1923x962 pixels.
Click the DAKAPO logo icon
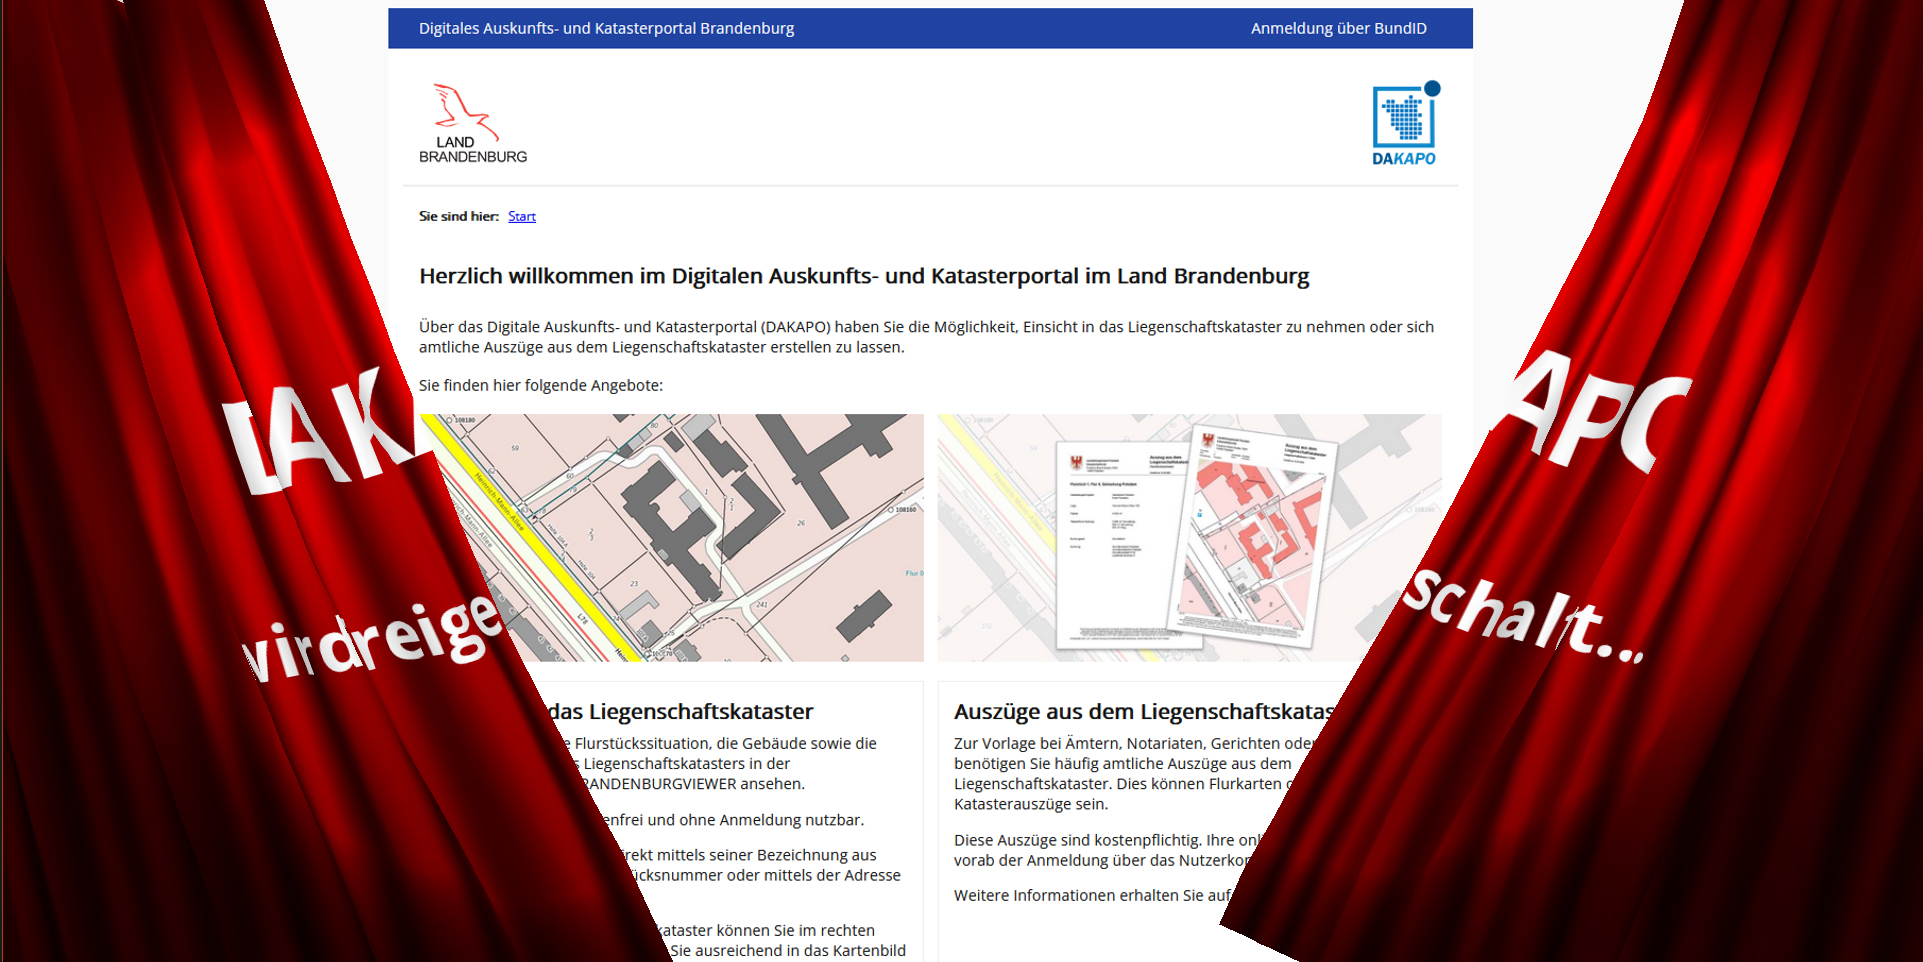[1405, 123]
